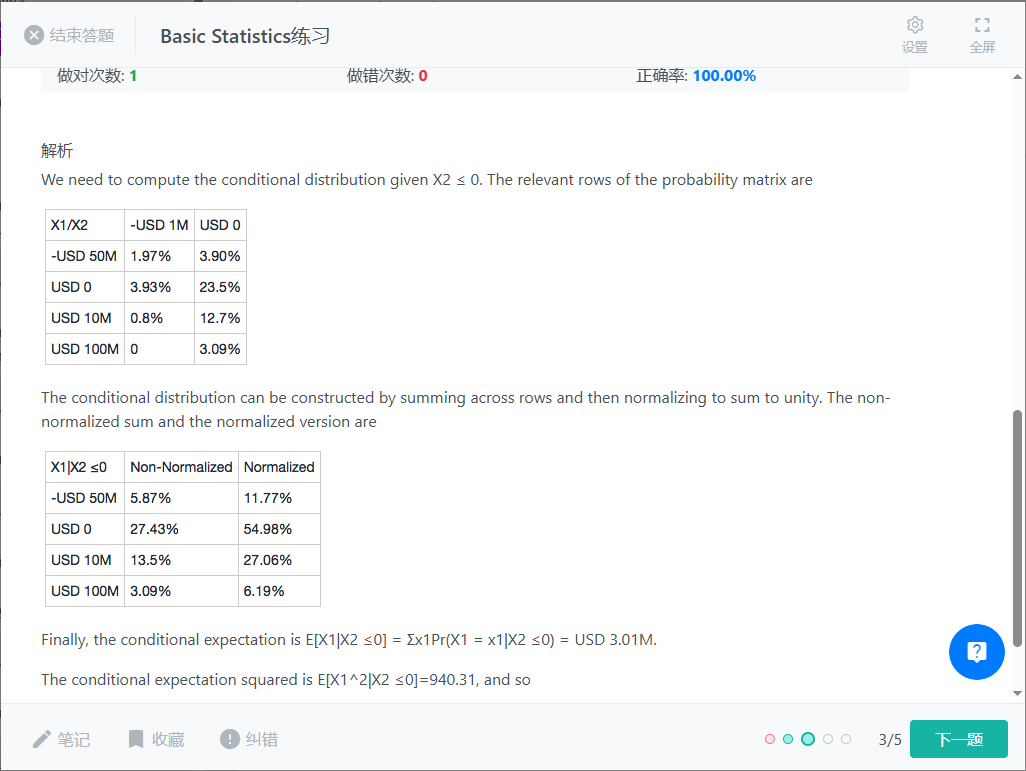The height and width of the screenshot is (771, 1026).
Task: Click the Basic Statistics练习 title
Action: [245, 36]
